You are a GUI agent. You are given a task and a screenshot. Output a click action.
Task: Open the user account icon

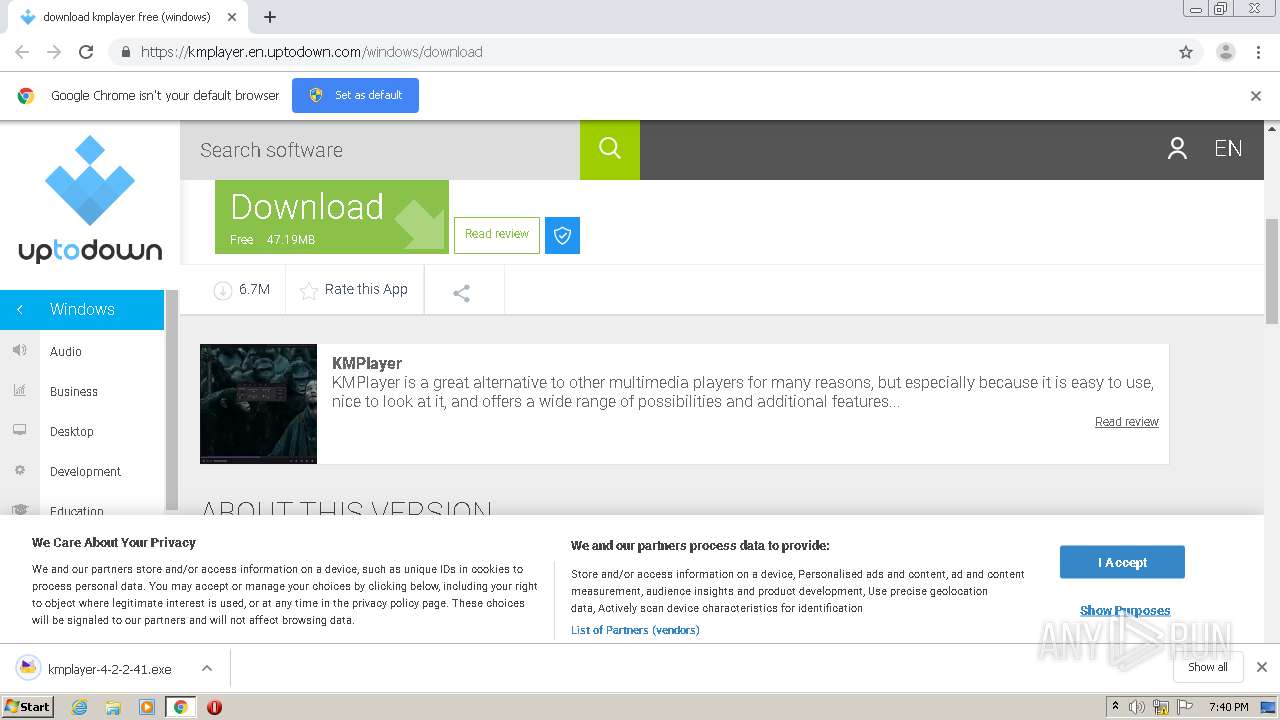1177,149
